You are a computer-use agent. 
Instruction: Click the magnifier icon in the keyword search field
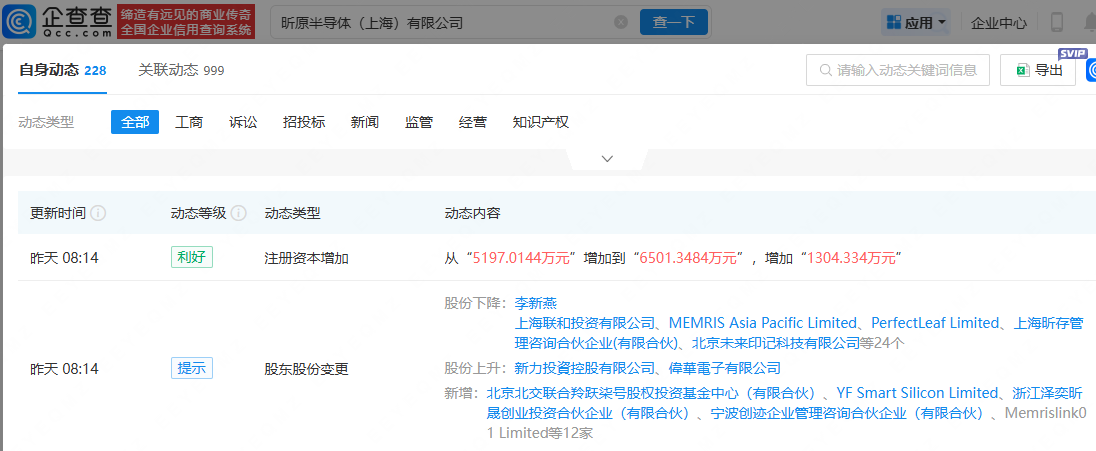[825, 70]
